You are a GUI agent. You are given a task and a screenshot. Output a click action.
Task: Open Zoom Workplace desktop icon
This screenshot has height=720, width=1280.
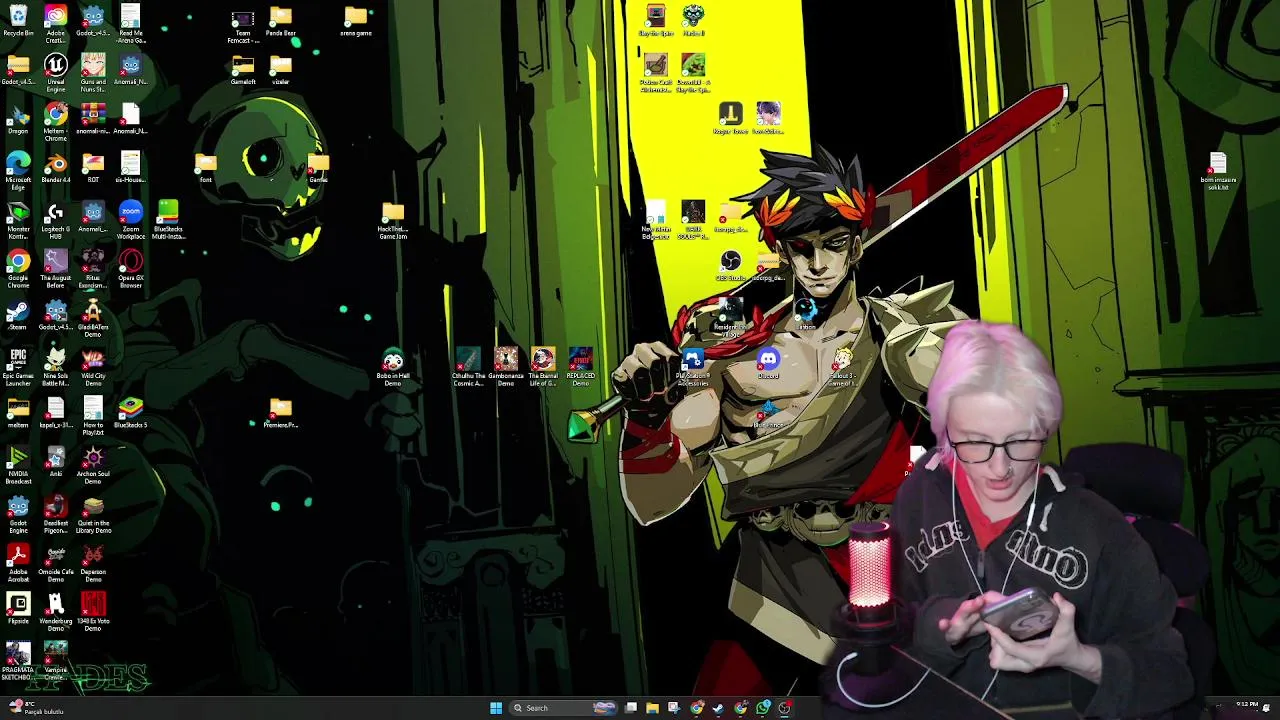(x=131, y=220)
